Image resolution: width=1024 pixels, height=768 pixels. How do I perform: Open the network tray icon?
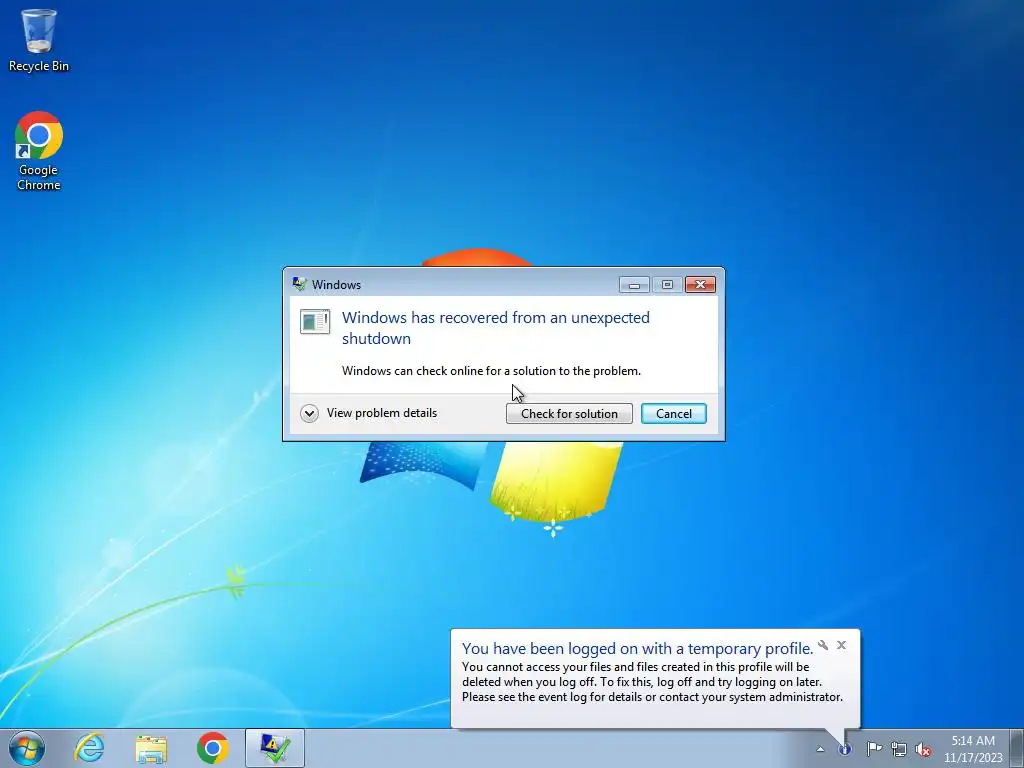(x=899, y=749)
